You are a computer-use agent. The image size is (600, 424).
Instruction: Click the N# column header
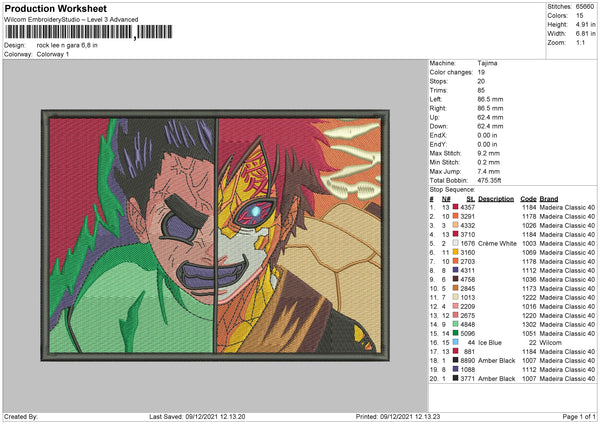[x=446, y=199]
